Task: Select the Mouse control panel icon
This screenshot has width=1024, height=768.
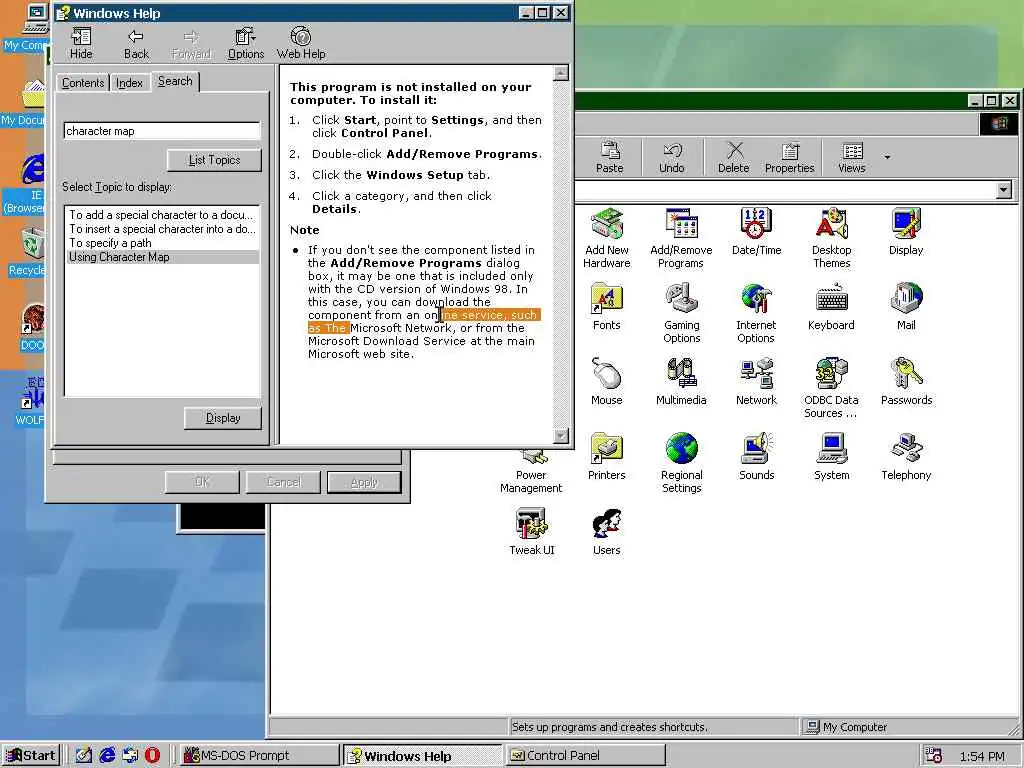Action: 607,382
